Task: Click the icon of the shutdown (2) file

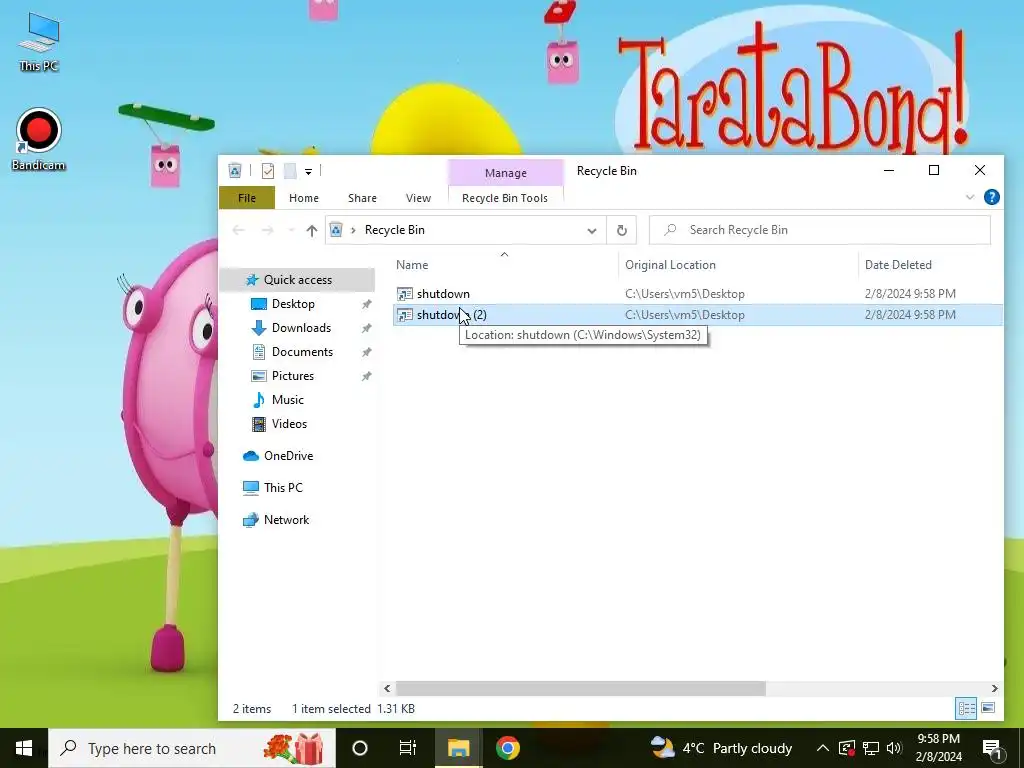Action: point(405,315)
